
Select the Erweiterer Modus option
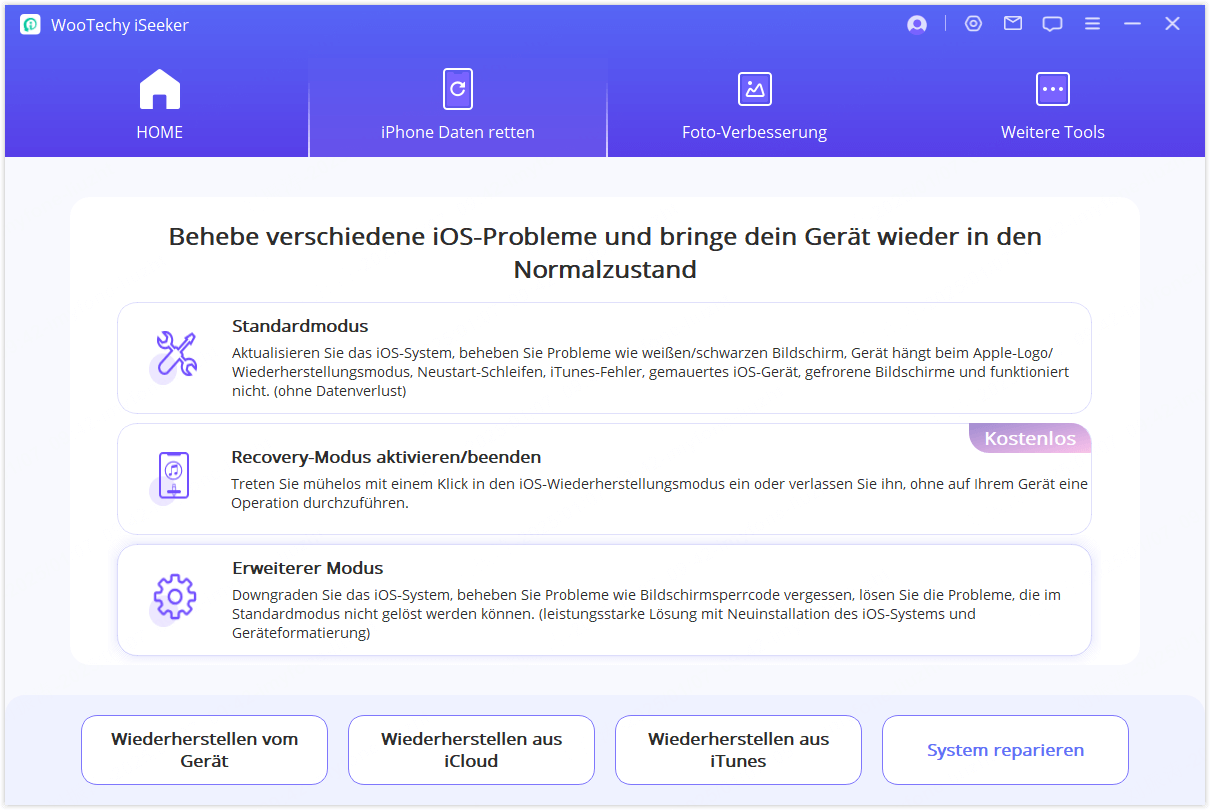coord(605,598)
